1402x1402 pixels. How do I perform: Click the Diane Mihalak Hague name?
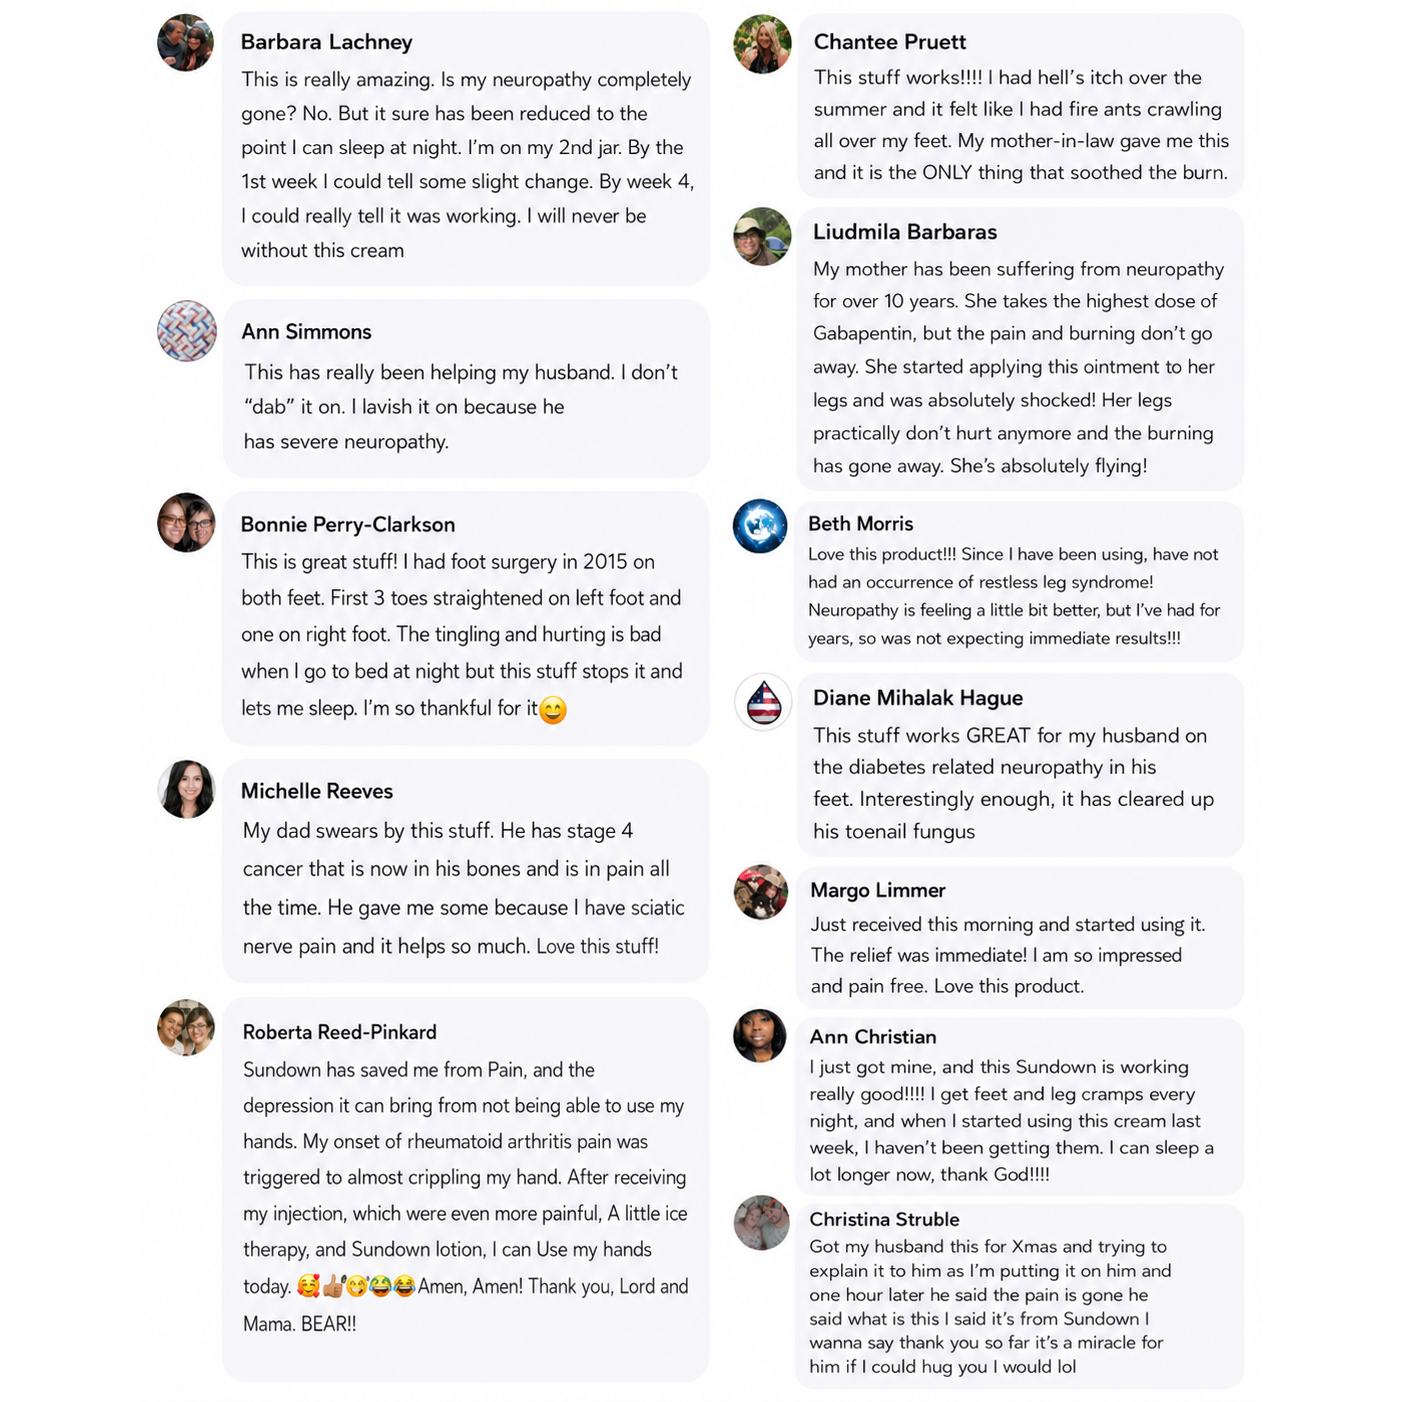click(917, 698)
